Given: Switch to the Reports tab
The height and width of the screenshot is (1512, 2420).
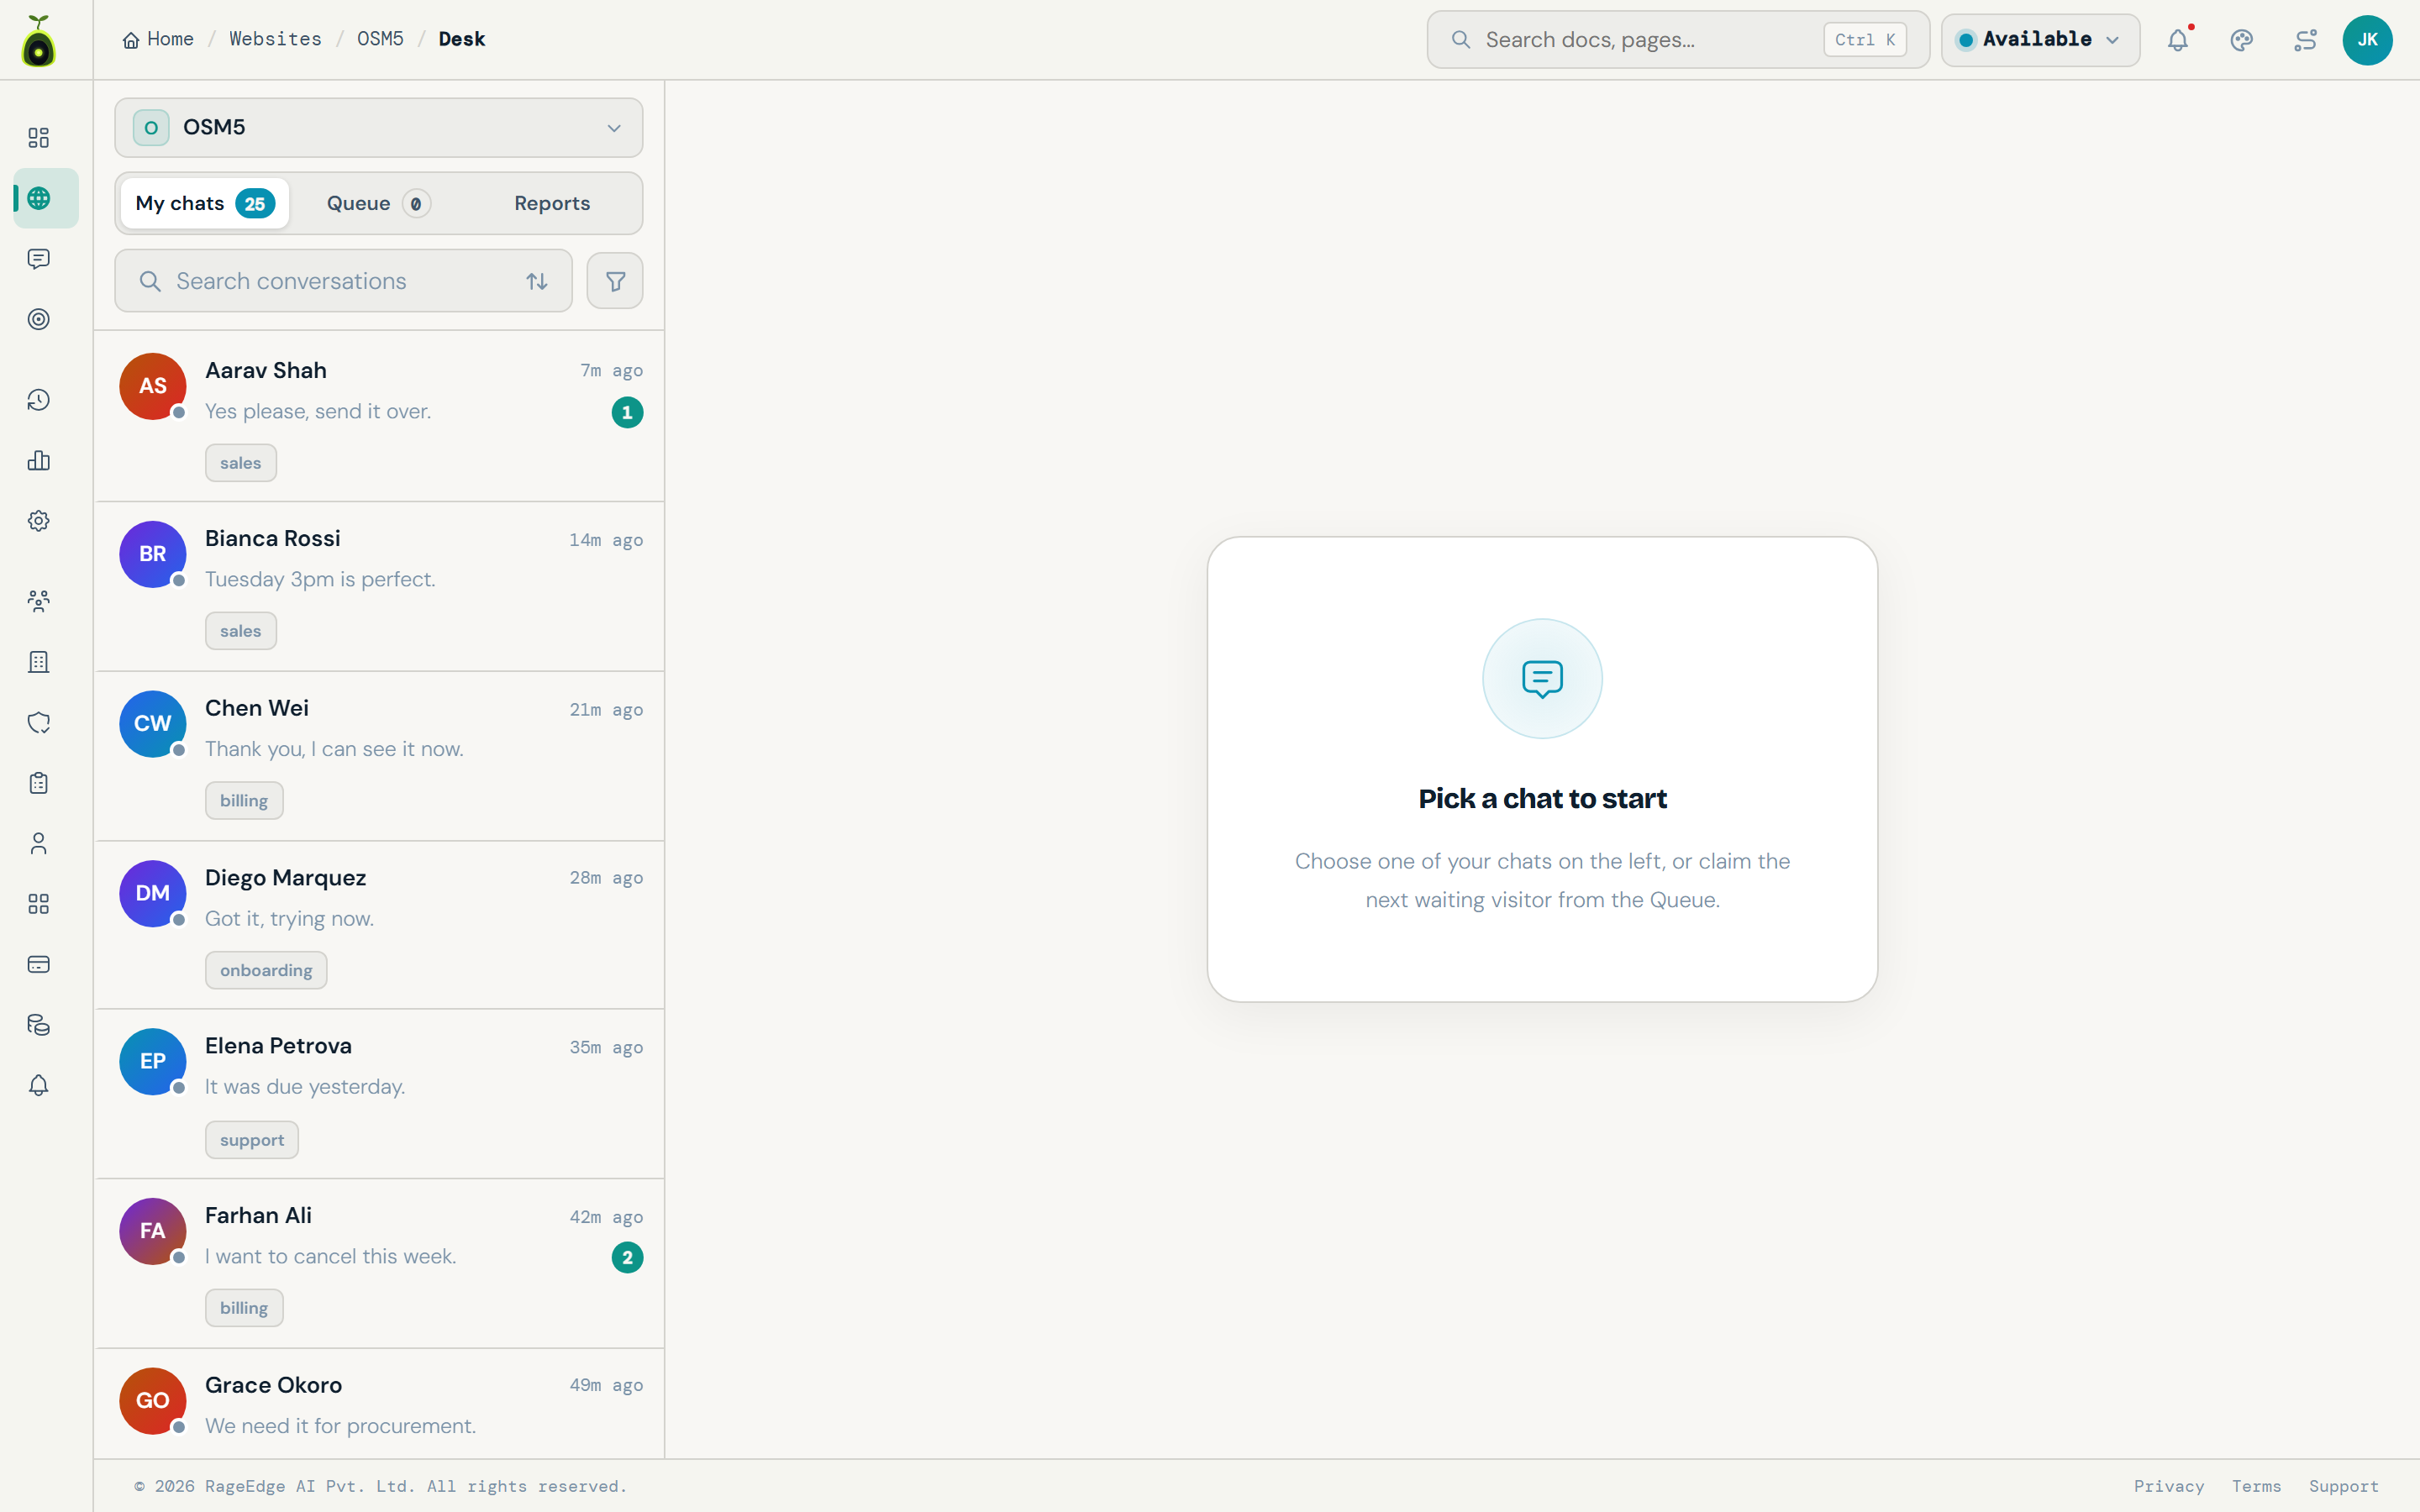Looking at the screenshot, I should point(552,203).
